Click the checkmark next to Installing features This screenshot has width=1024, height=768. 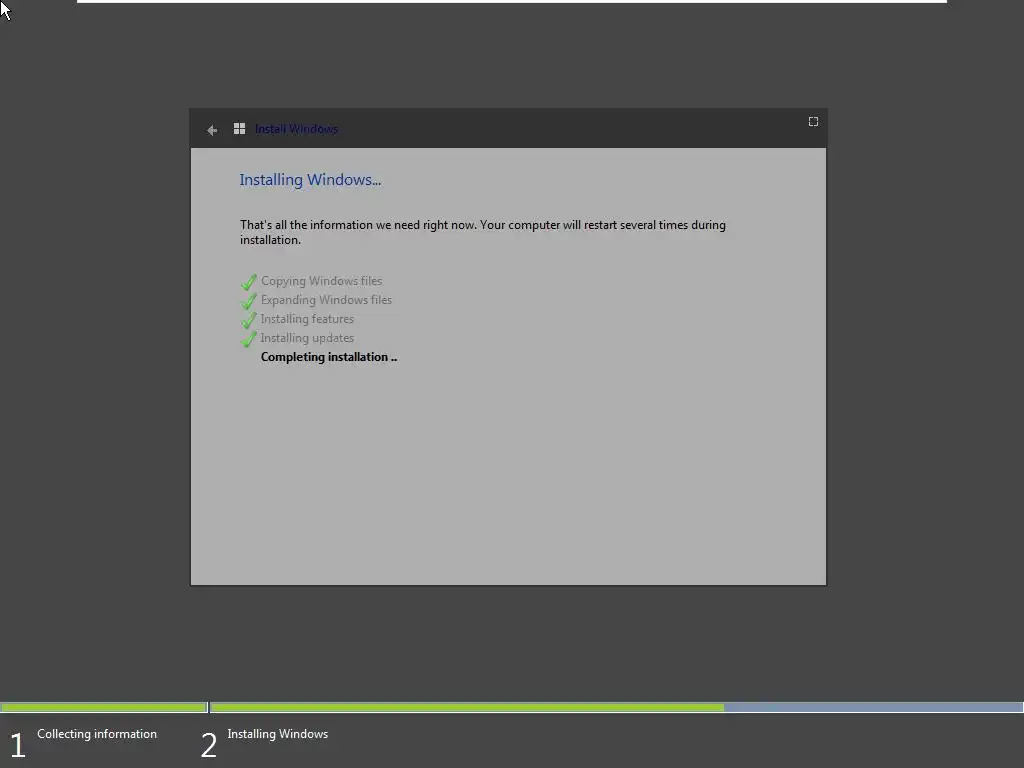(x=249, y=320)
